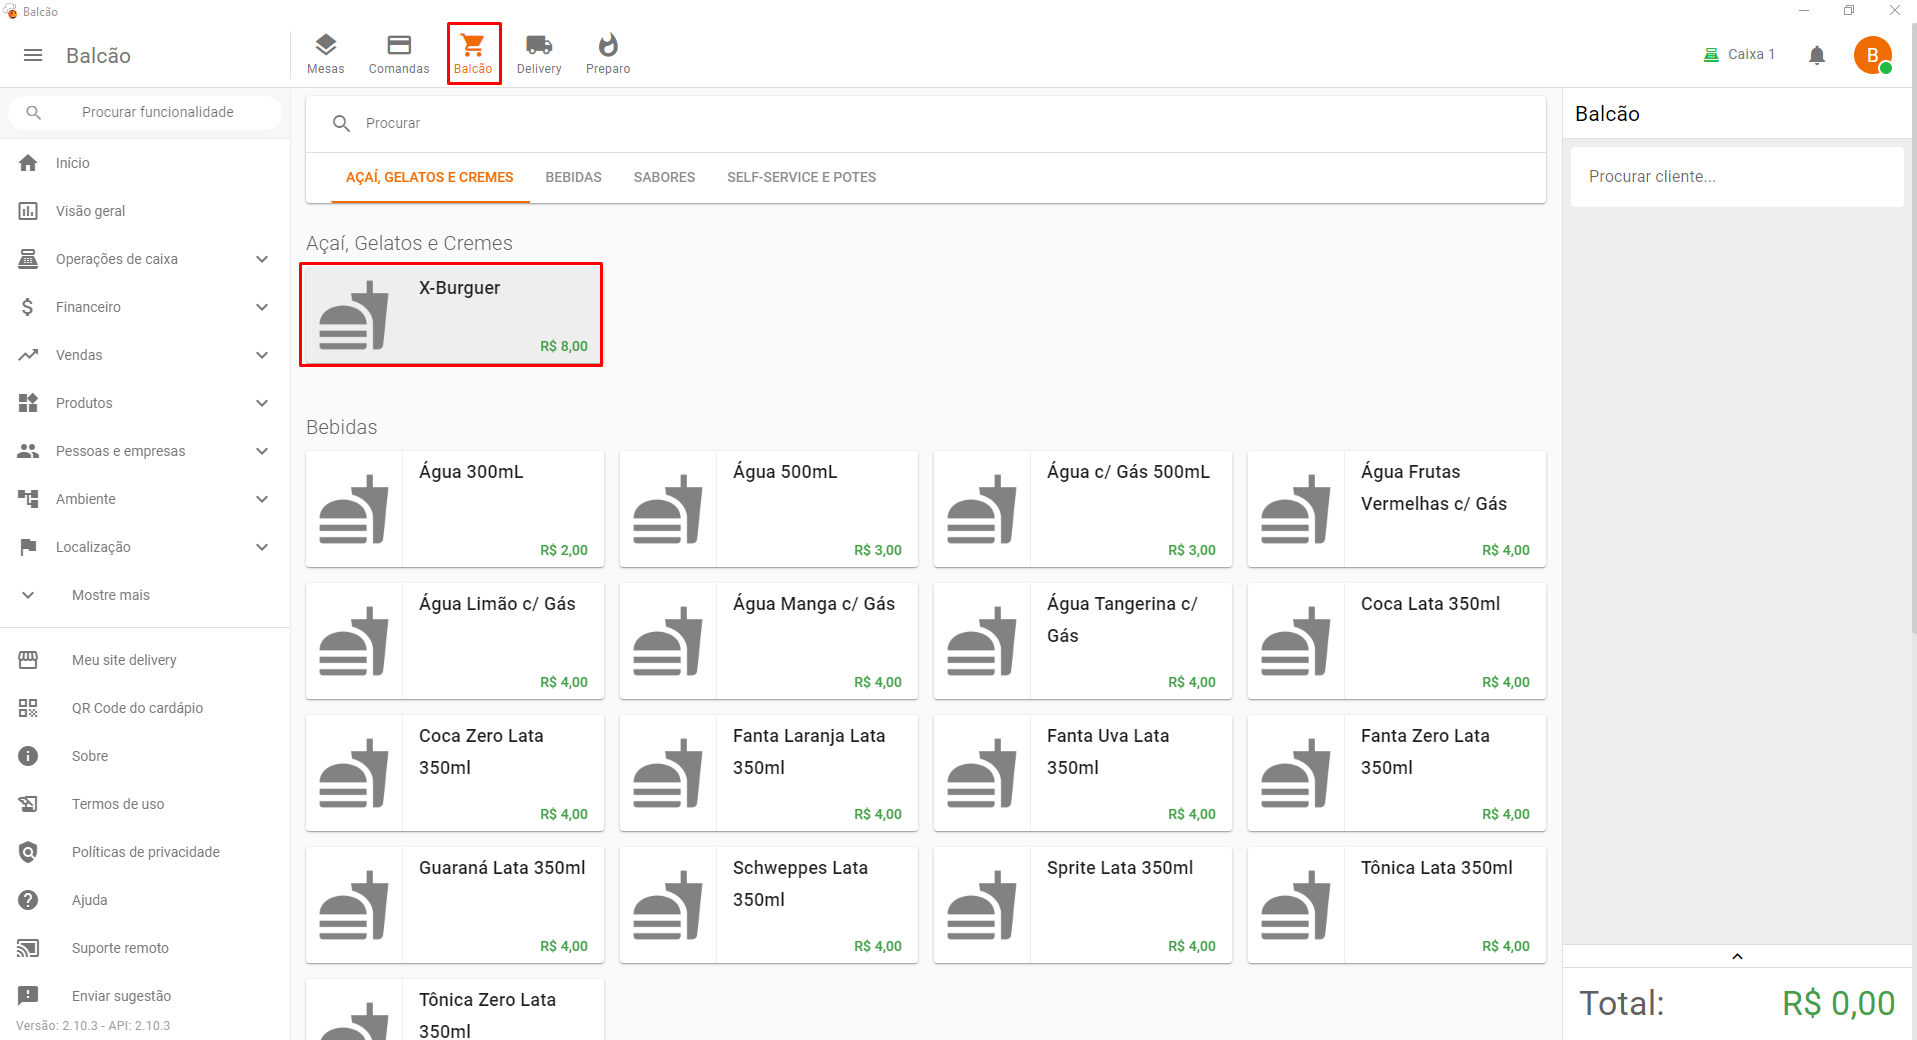The width and height of the screenshot is (1917, 1040).
Task: Click the Pessoas e empresas icon
Action: click(x=28, y=451)
